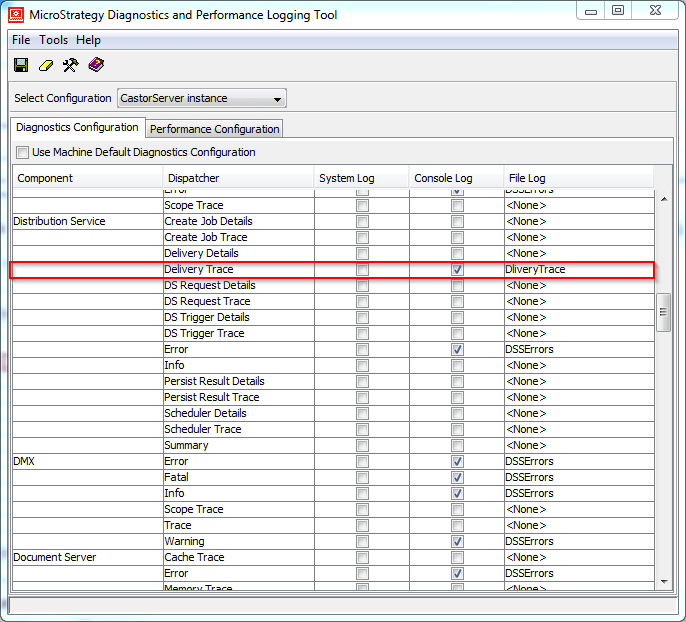The width and height of the screenshot is (686, 622).
Task: Uncheck Console Log for DMX Fatal
Action: coord(457,477)
